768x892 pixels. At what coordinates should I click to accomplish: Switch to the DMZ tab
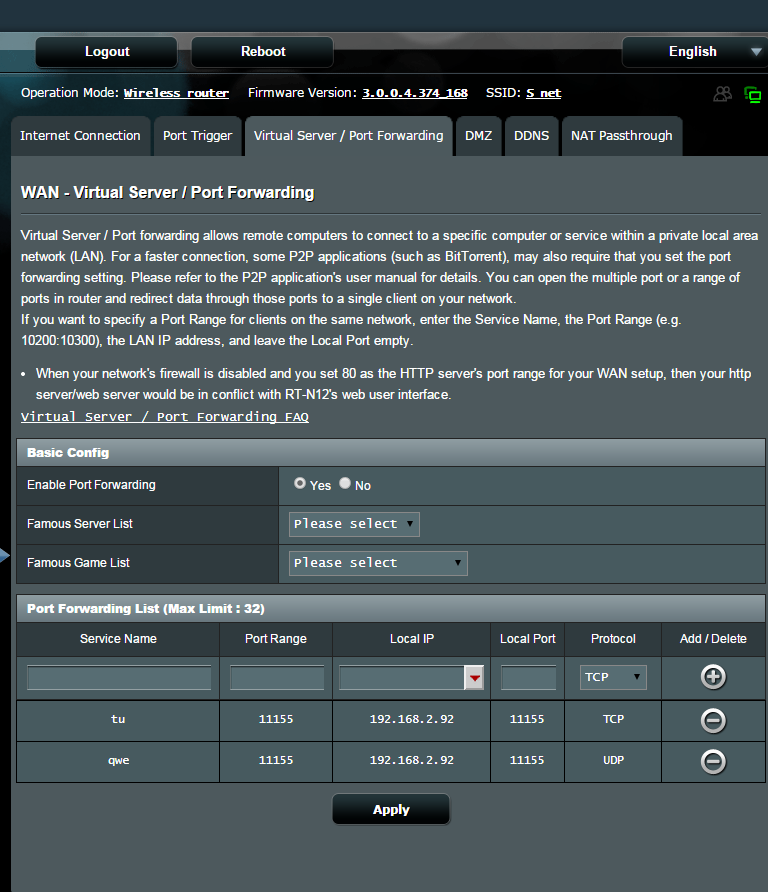(478, 136)
